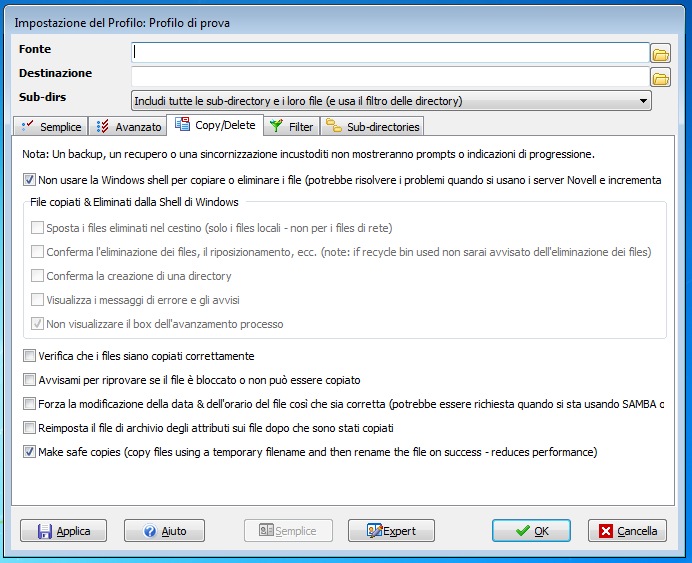Confirm settings with the OK button
The image size is (692, 563).
pos(531,531)
